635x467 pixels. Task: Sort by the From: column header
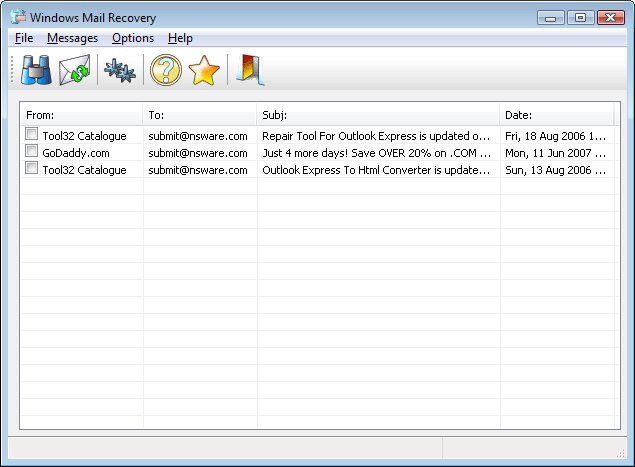81,115
